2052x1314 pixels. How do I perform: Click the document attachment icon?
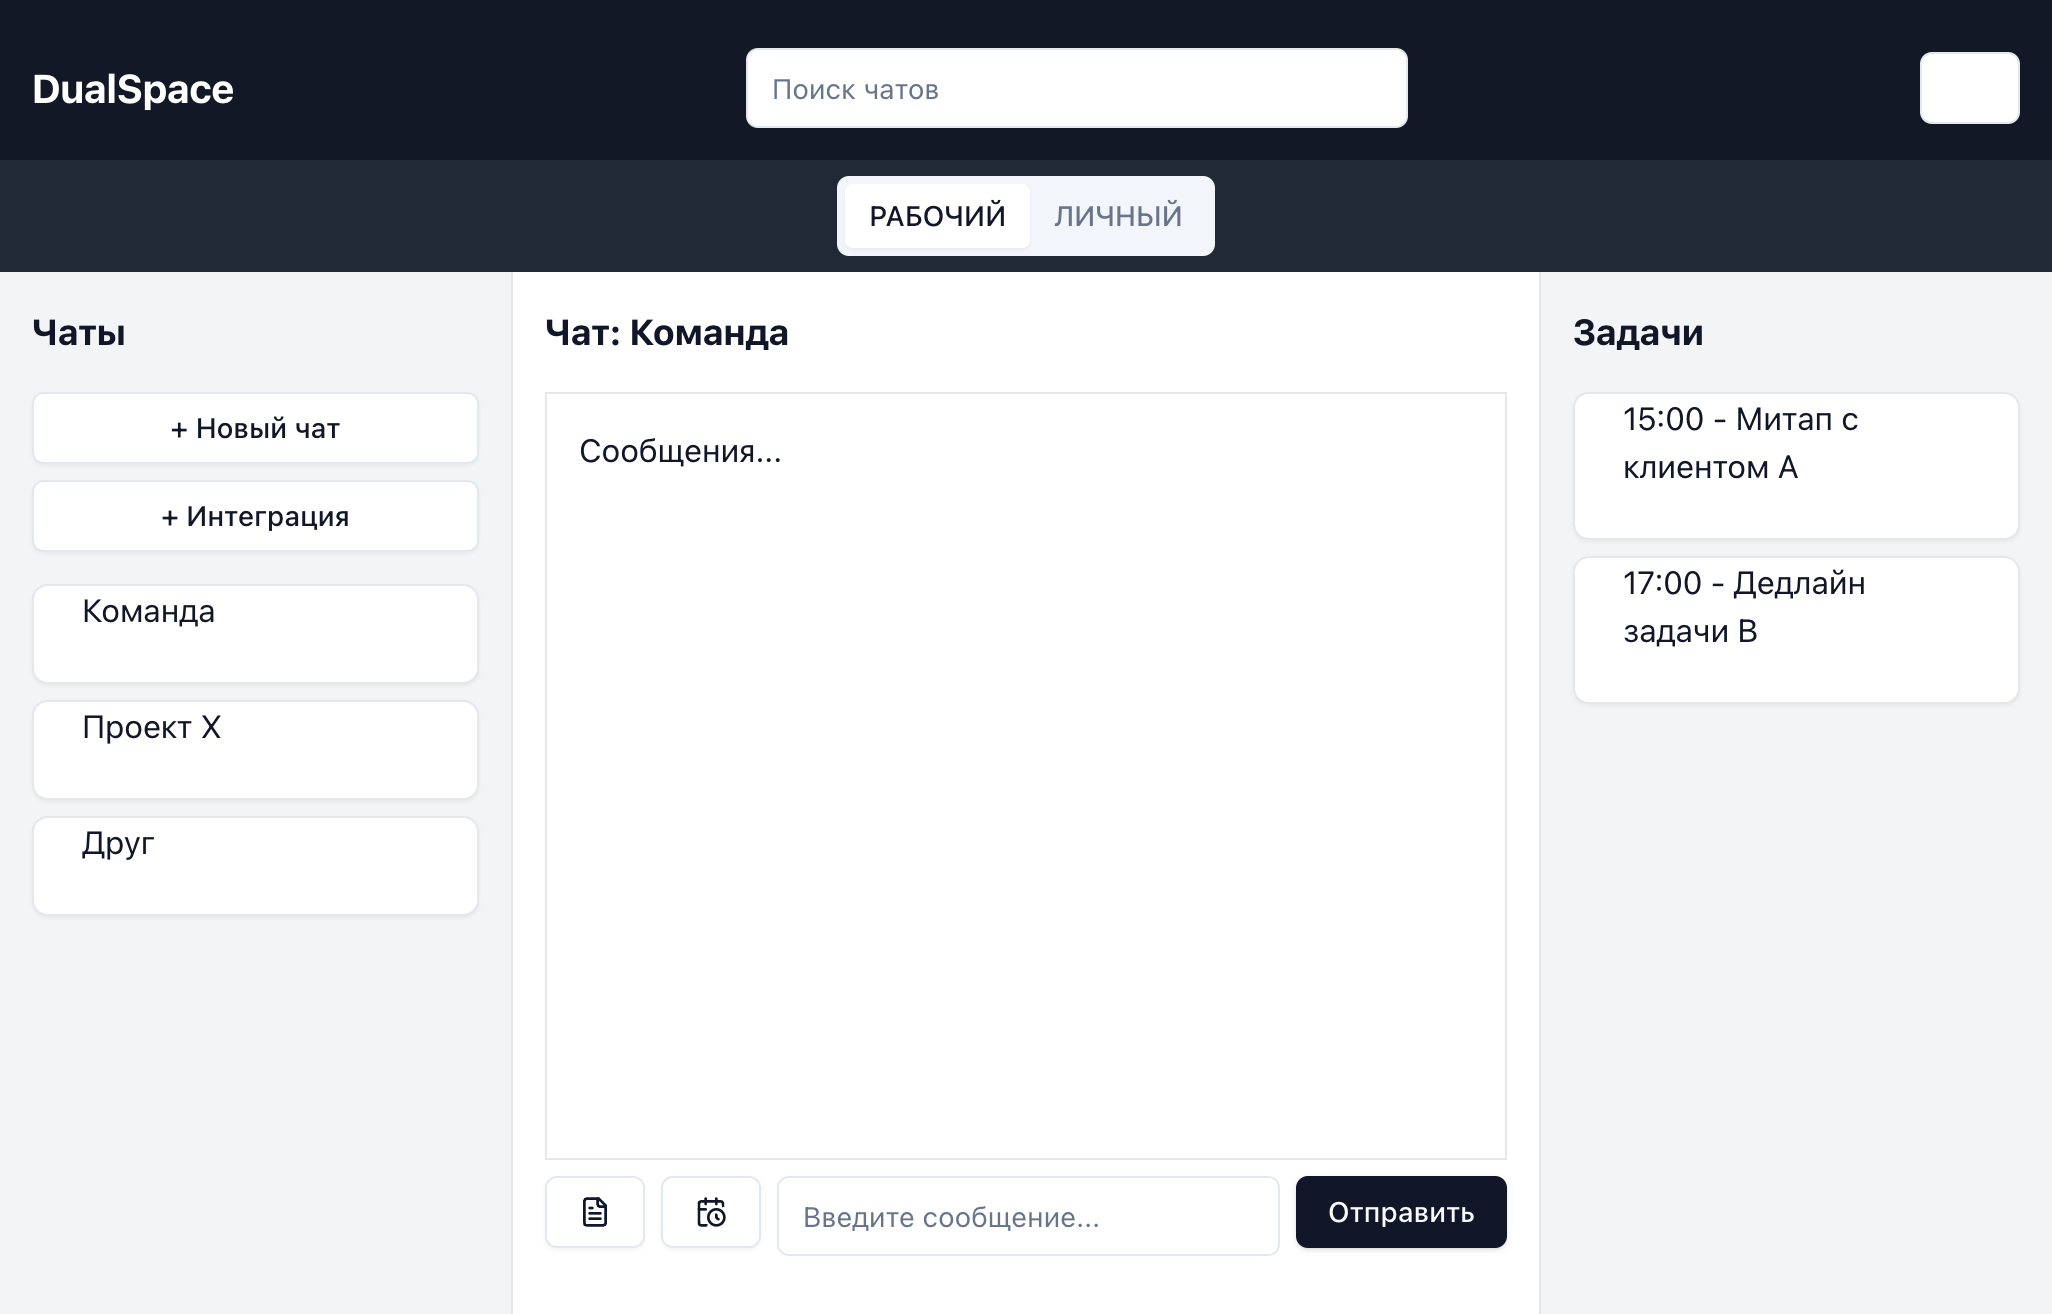pyautogui.click(x=595, y=1212)
